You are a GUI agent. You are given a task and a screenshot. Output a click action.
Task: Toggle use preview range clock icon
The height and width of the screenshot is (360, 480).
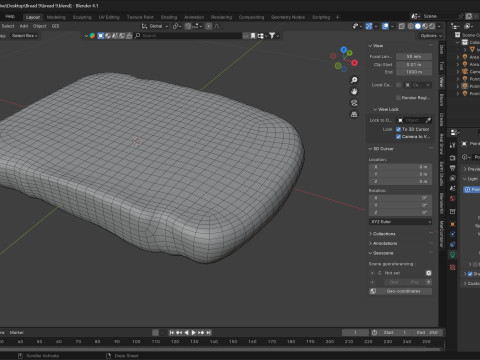pyautogui.click(x=375, y=332)
